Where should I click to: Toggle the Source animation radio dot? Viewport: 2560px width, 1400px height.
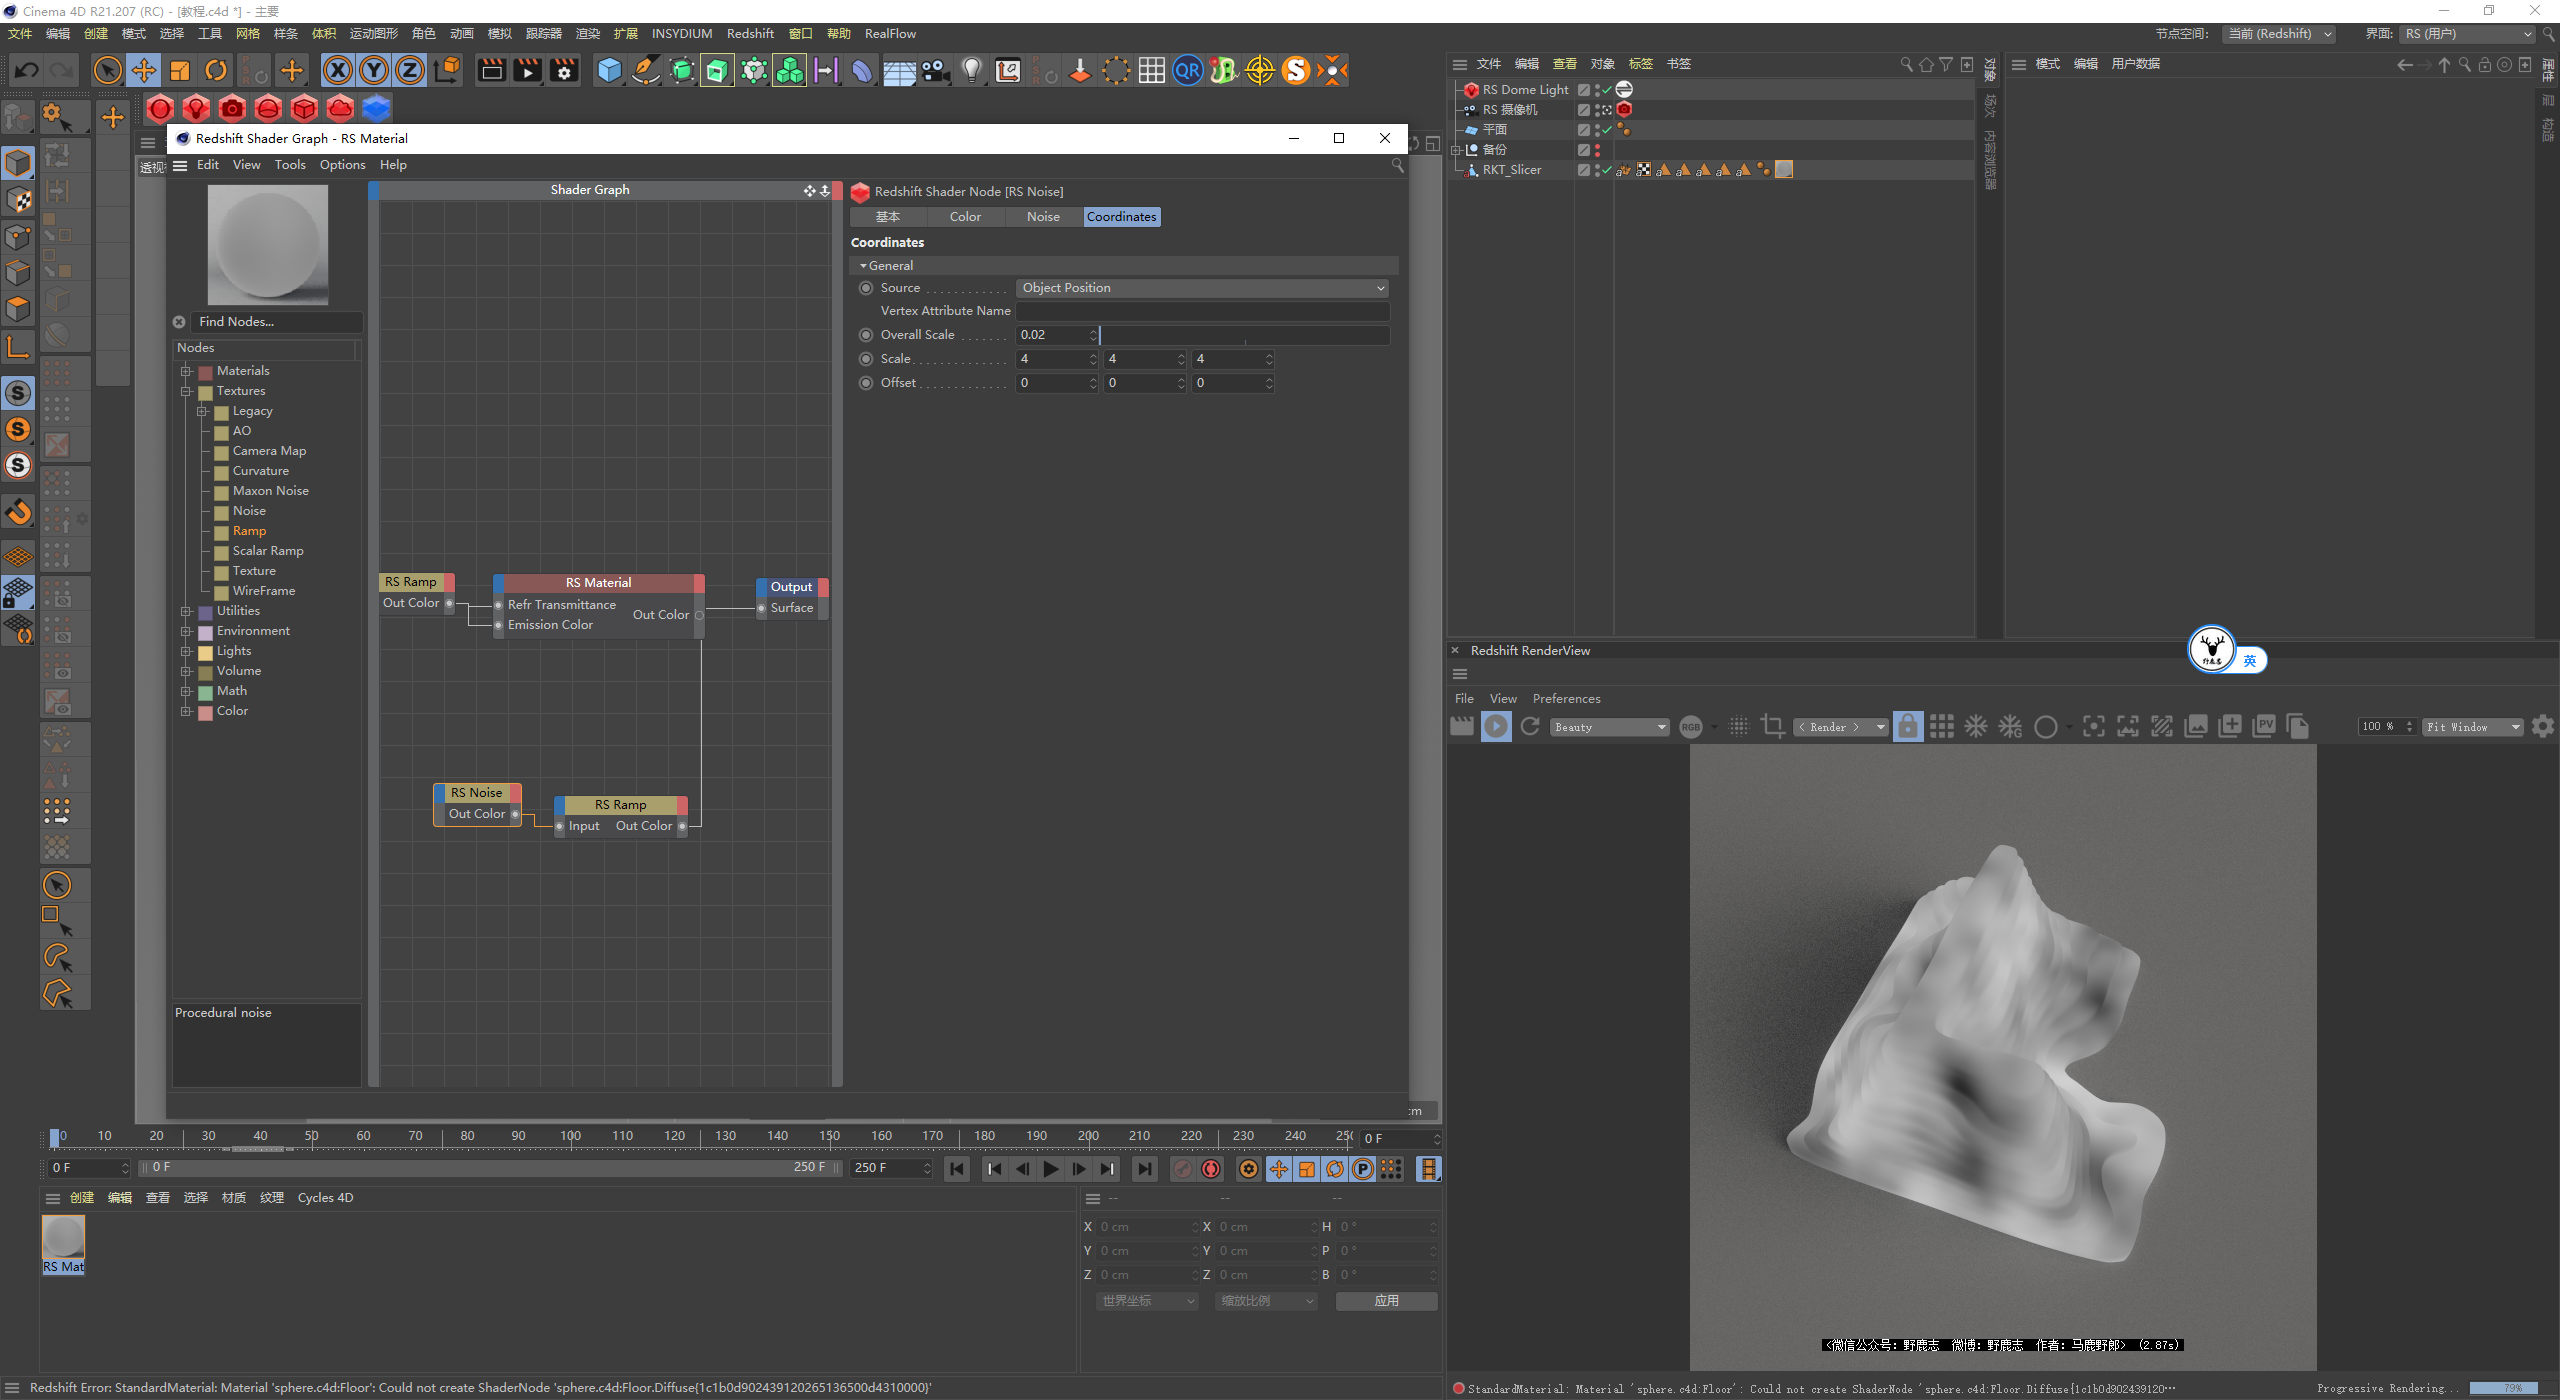pyautogui.click(x=866, y=288)
